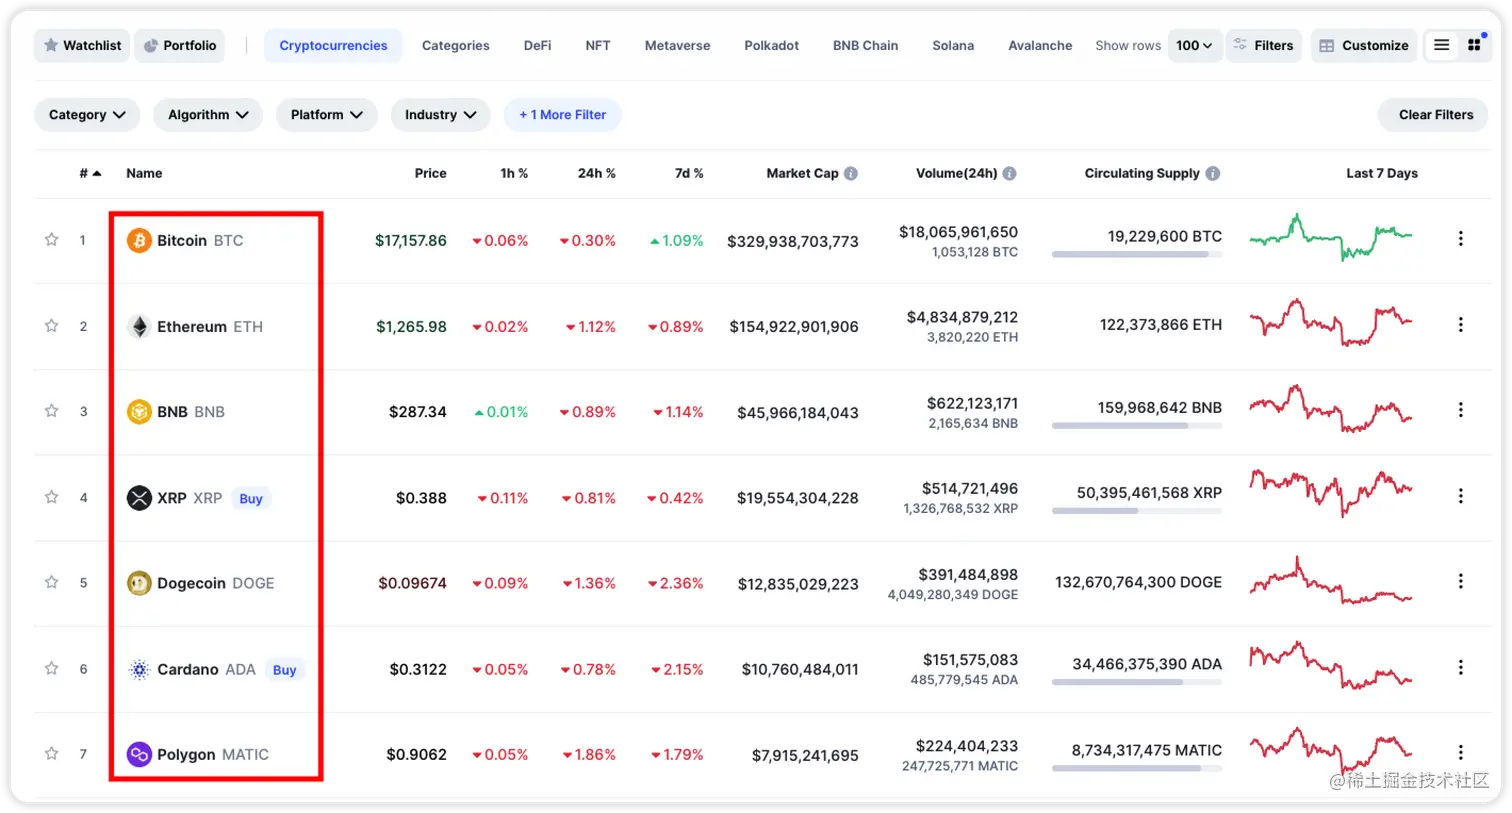Click the Bitcoin logo icon

139,240
